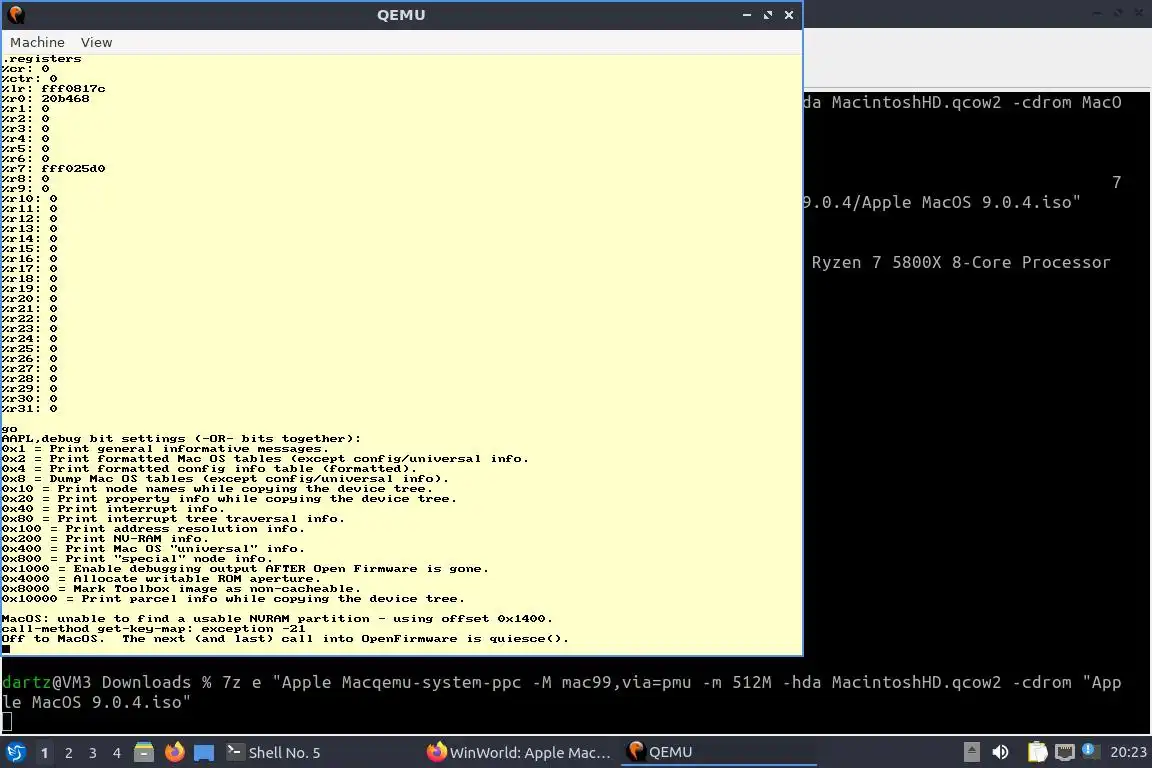Click 'MacOS: unable to find a usable NVRAM' line

[x=277, y=619]
